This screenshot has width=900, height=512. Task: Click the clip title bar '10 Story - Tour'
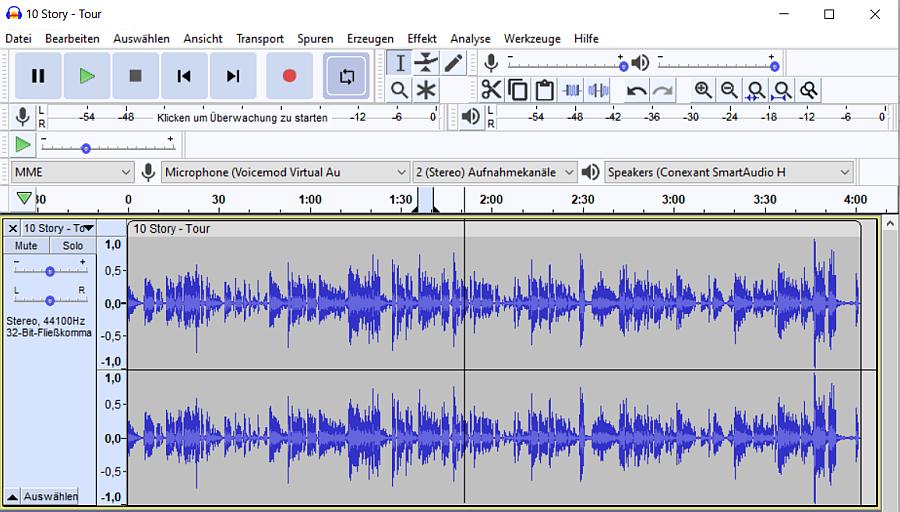tap(494, 228)
